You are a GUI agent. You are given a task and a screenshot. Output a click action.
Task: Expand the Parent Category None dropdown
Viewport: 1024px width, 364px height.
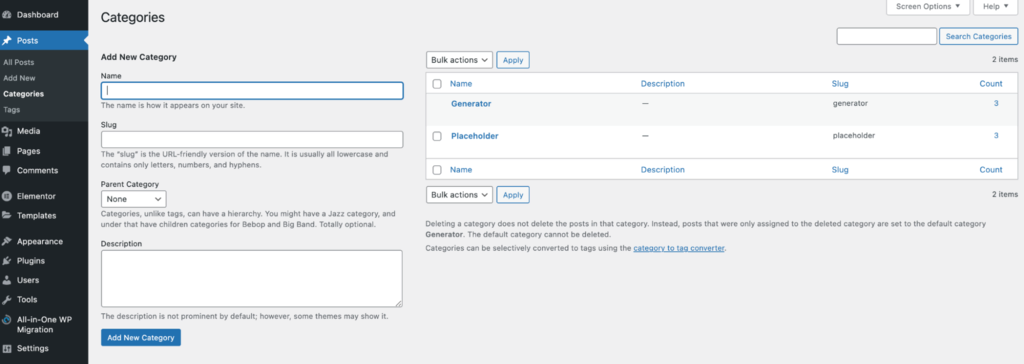134,199
